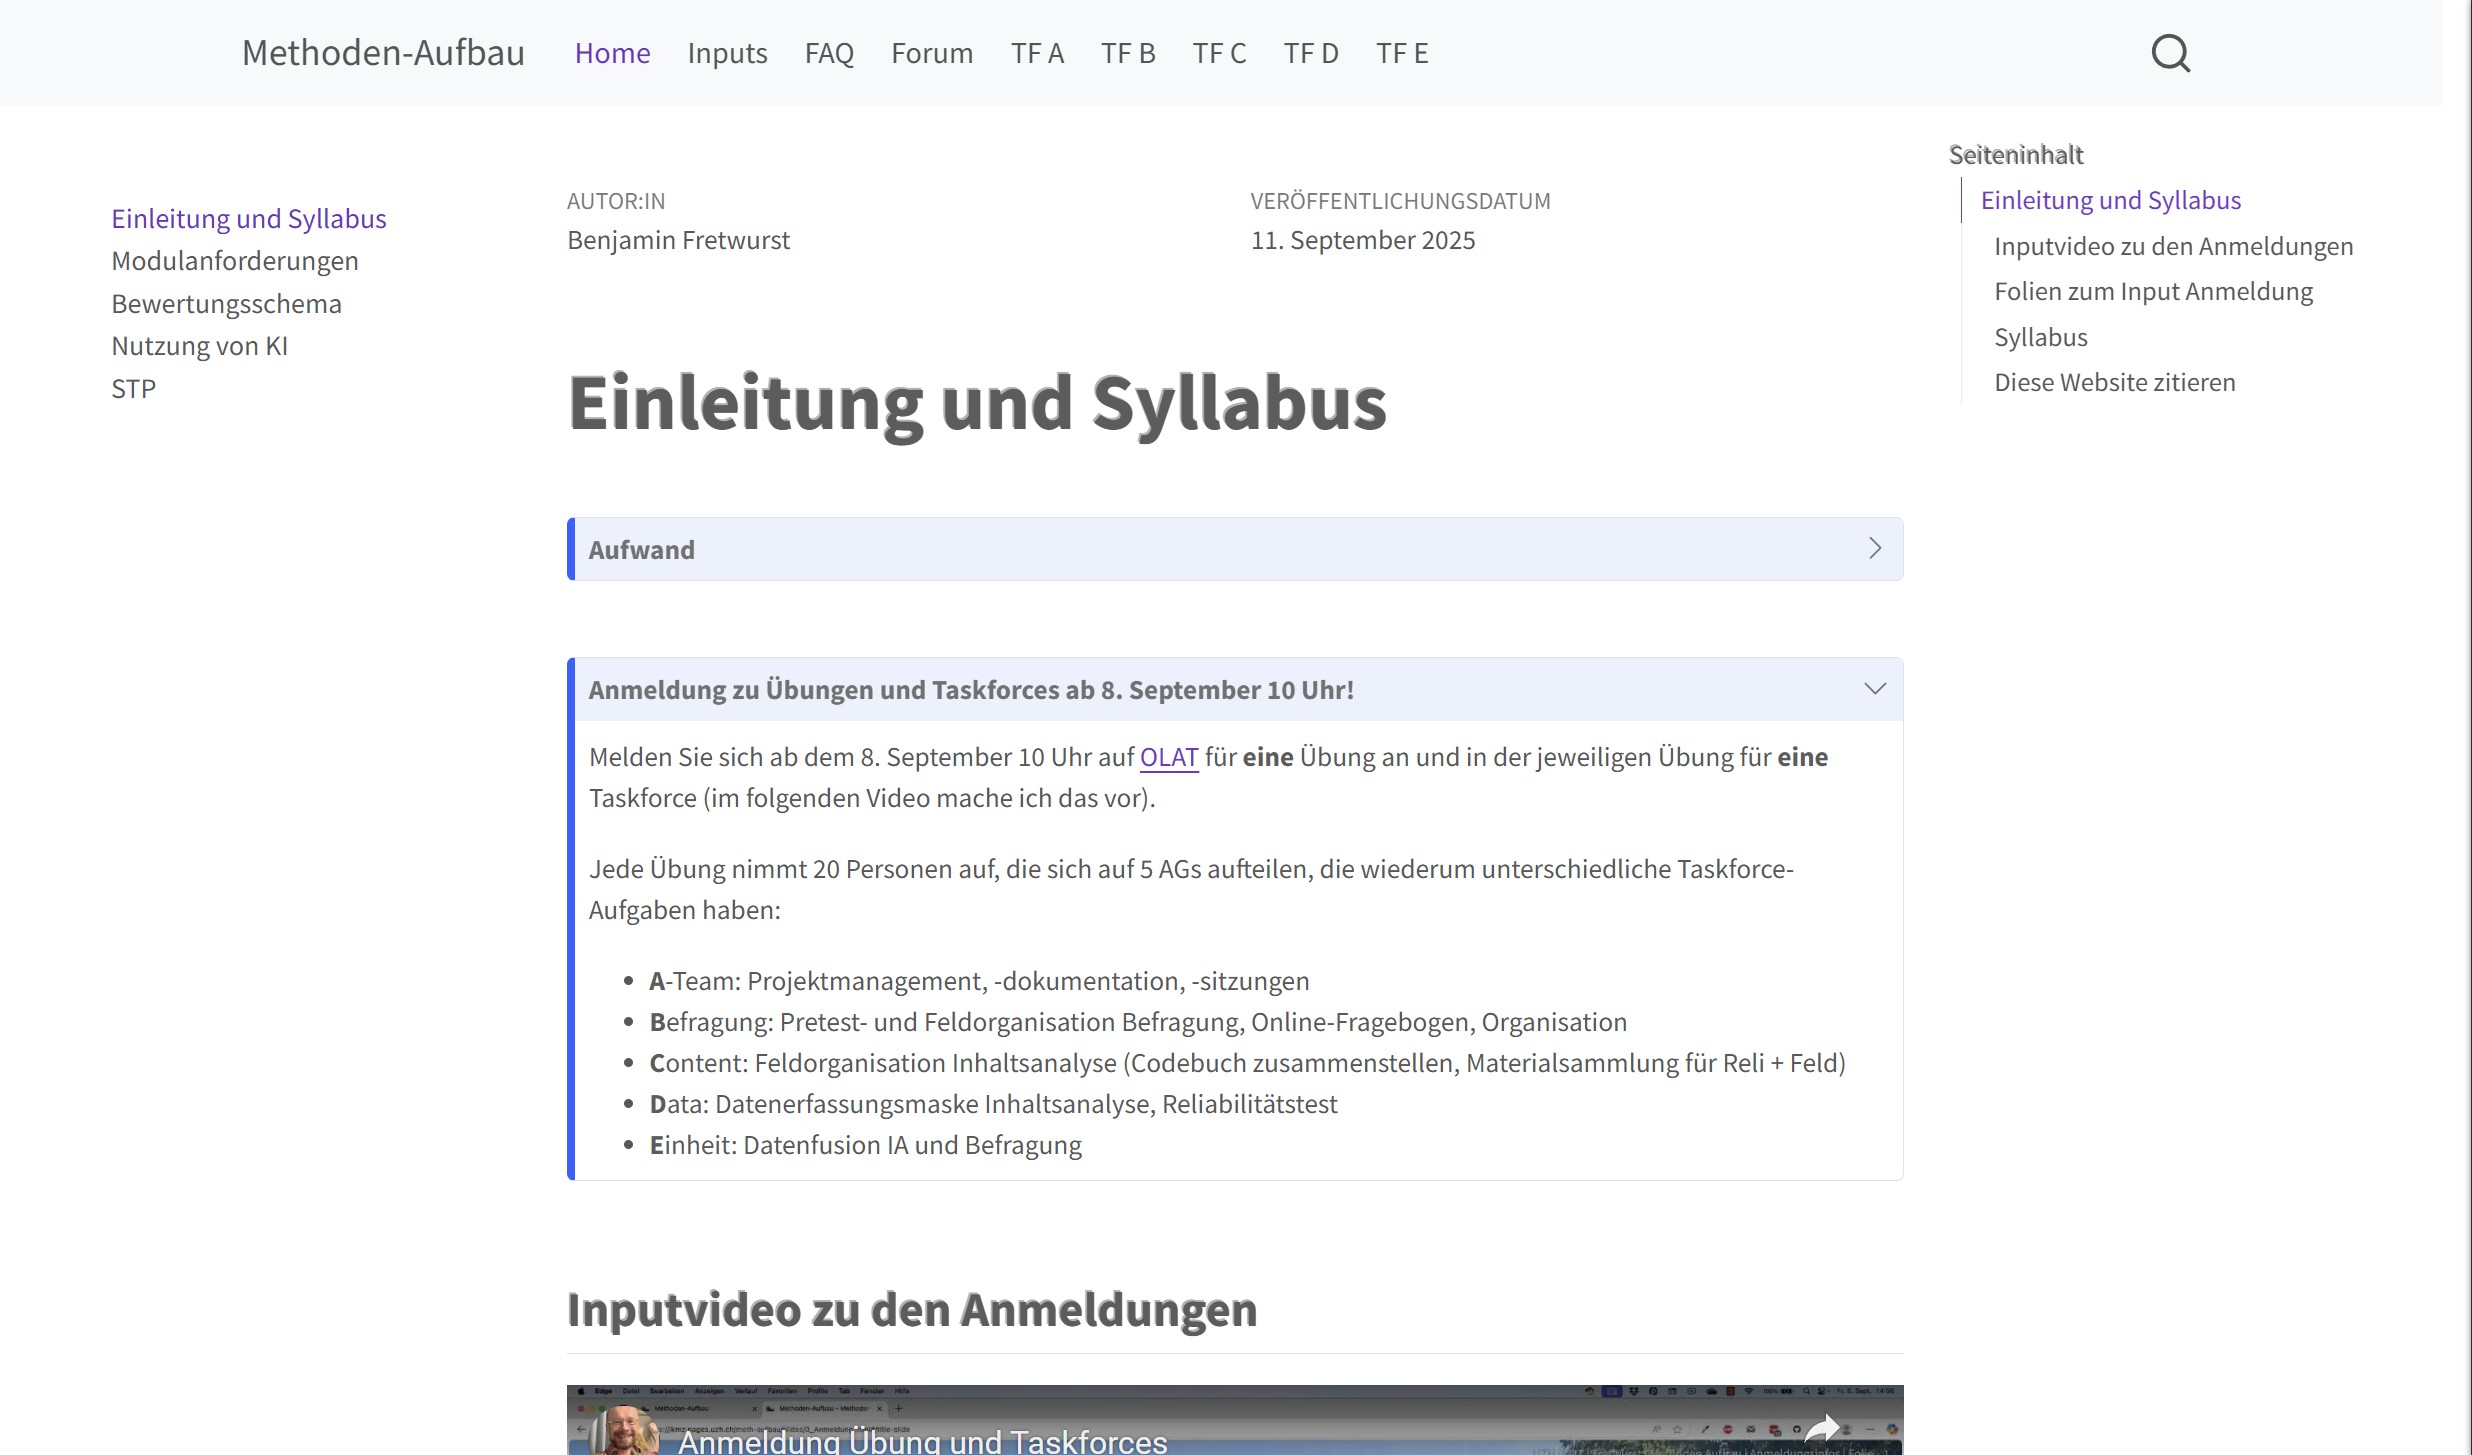
Task: Click the Methoden-Aufbau site title
Action: (x=382, y=52)
